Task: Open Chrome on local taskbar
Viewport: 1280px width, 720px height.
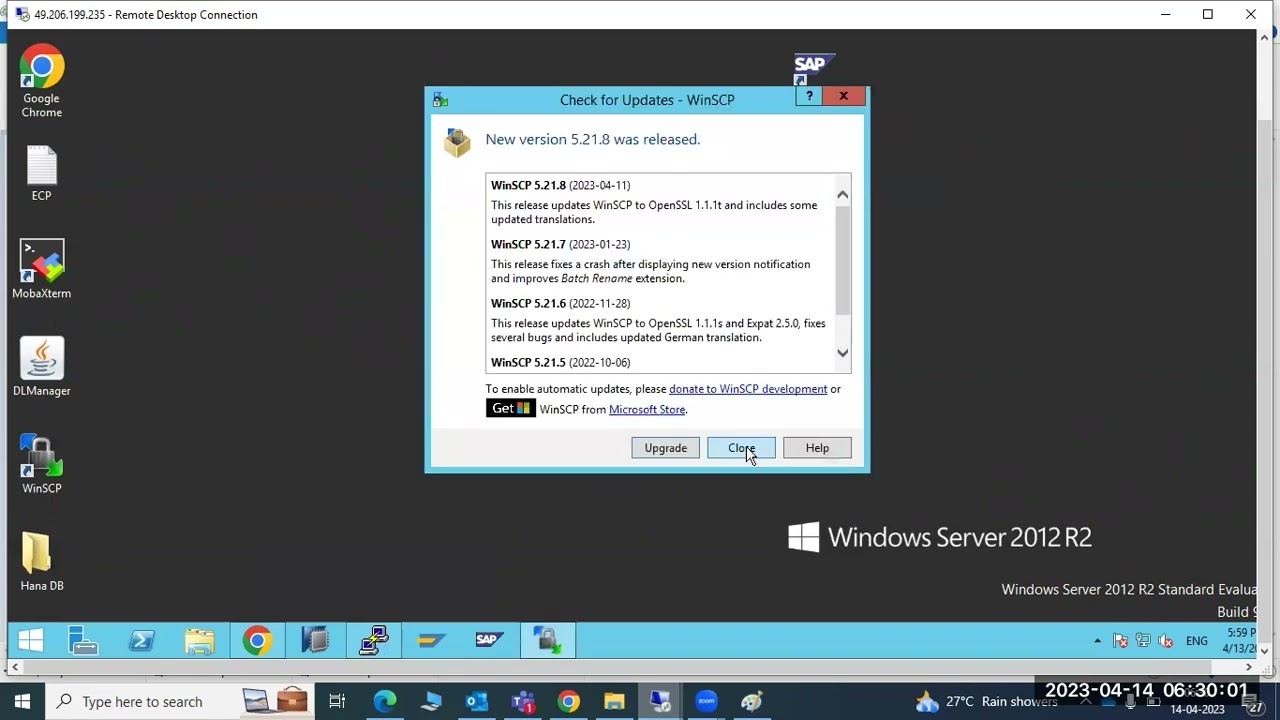Action: coord(568,702)
